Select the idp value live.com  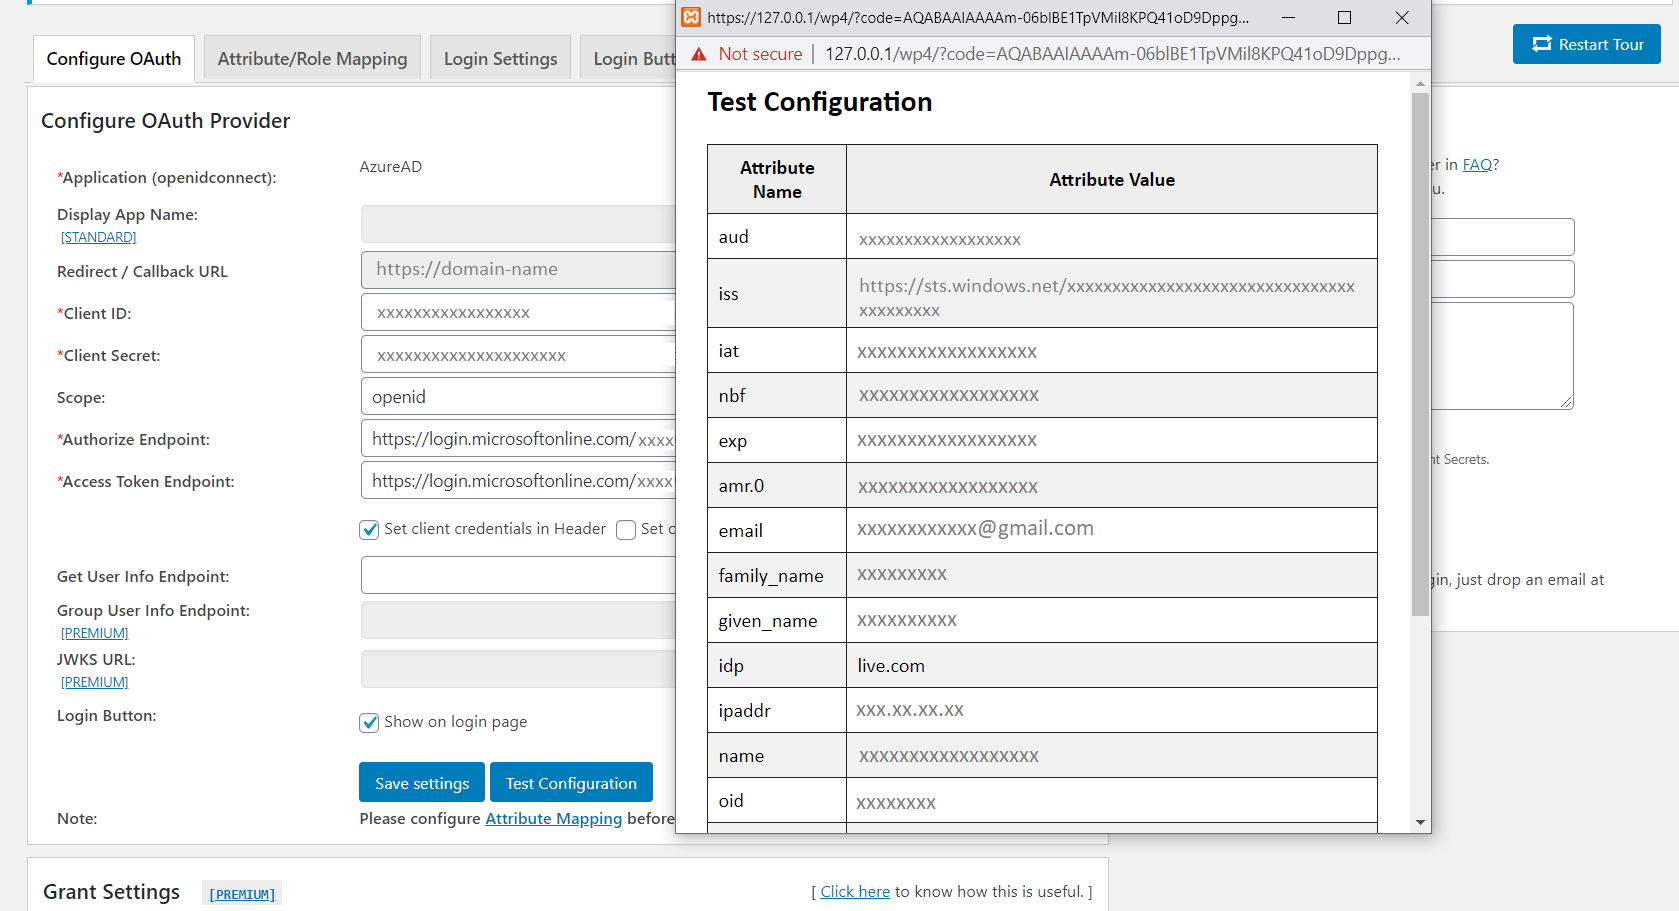[x=890, y=666]
